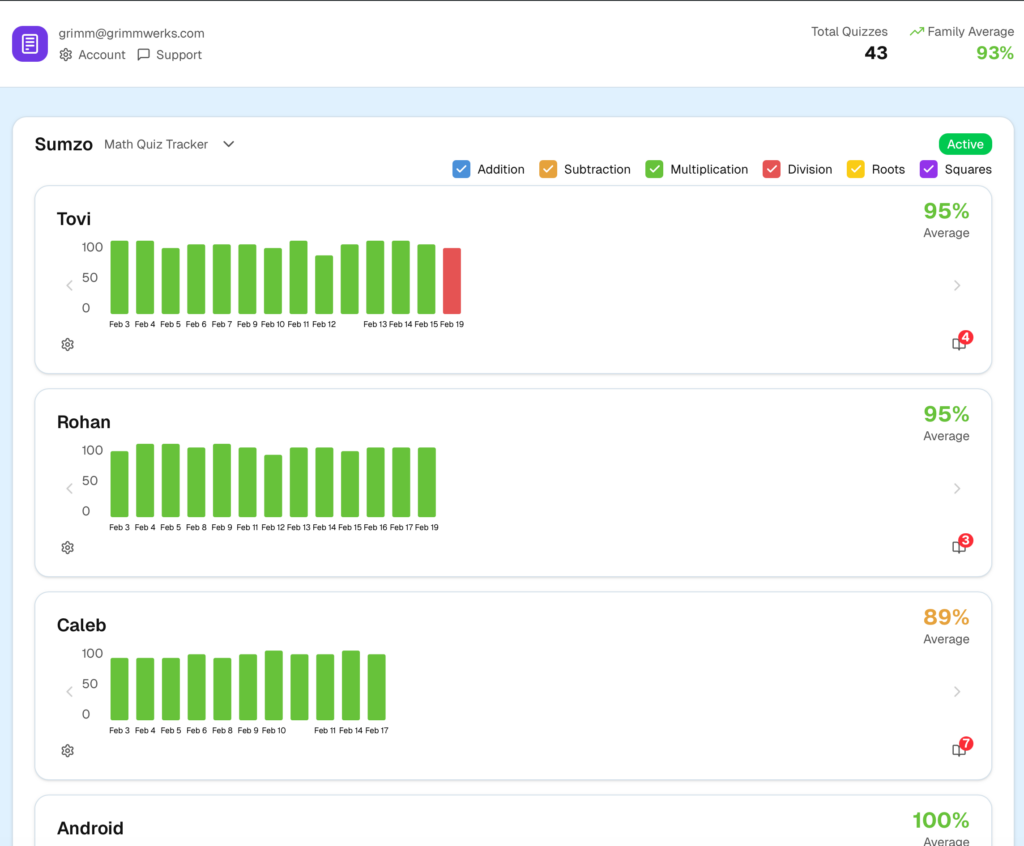1024x846 pixels.
Task: Open the Account menu item
Action: (x=93, y=55)
